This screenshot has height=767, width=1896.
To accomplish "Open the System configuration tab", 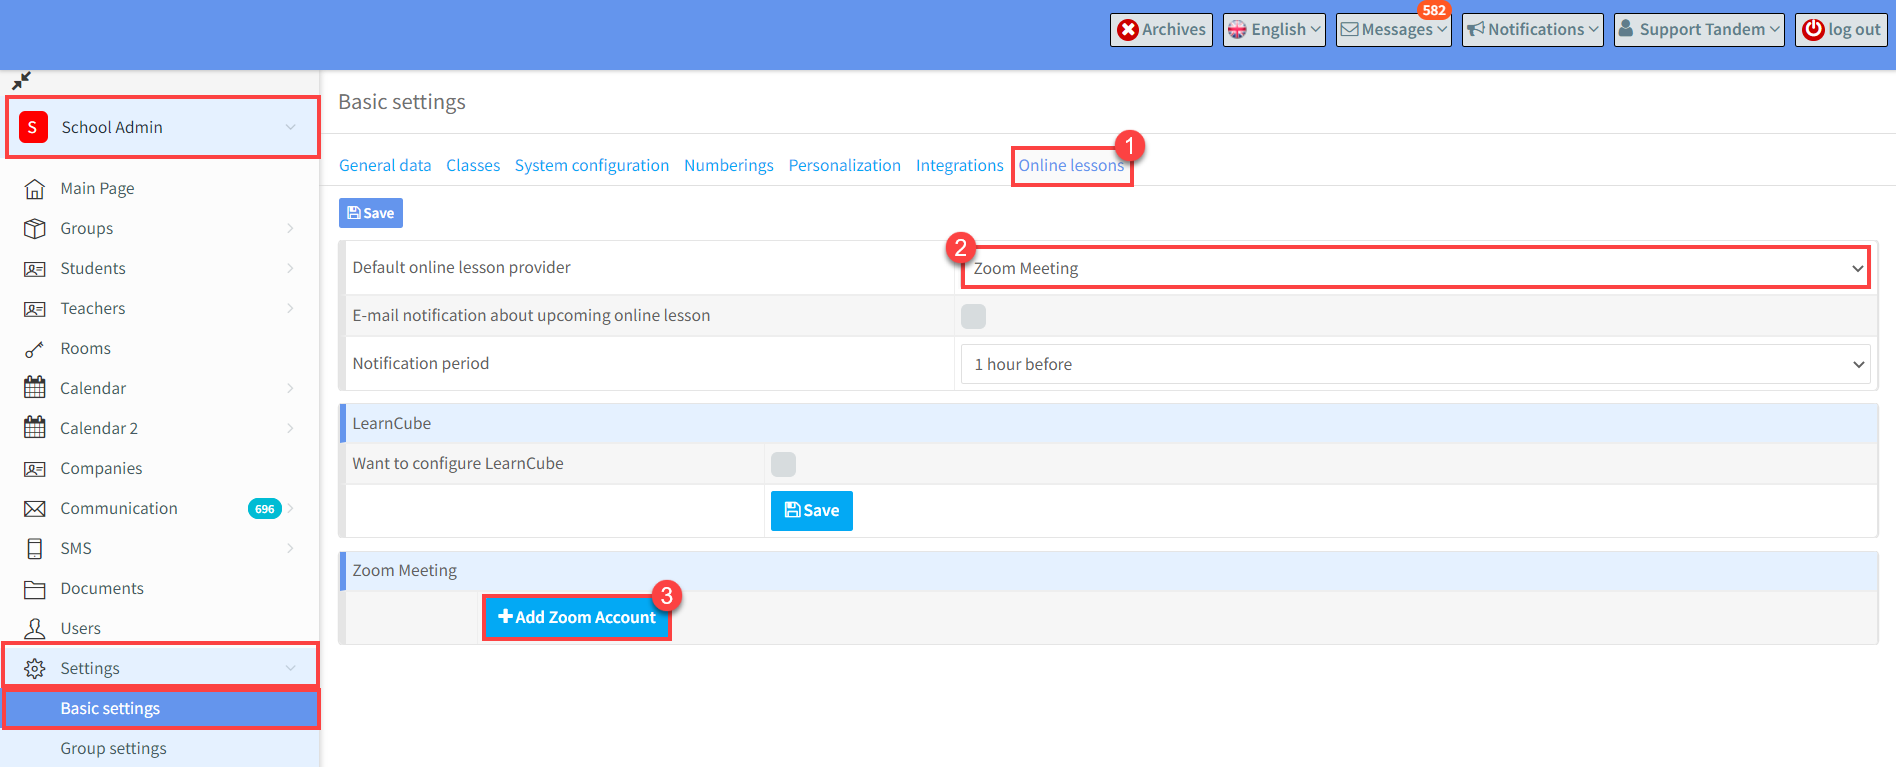I will pos(591,166).
